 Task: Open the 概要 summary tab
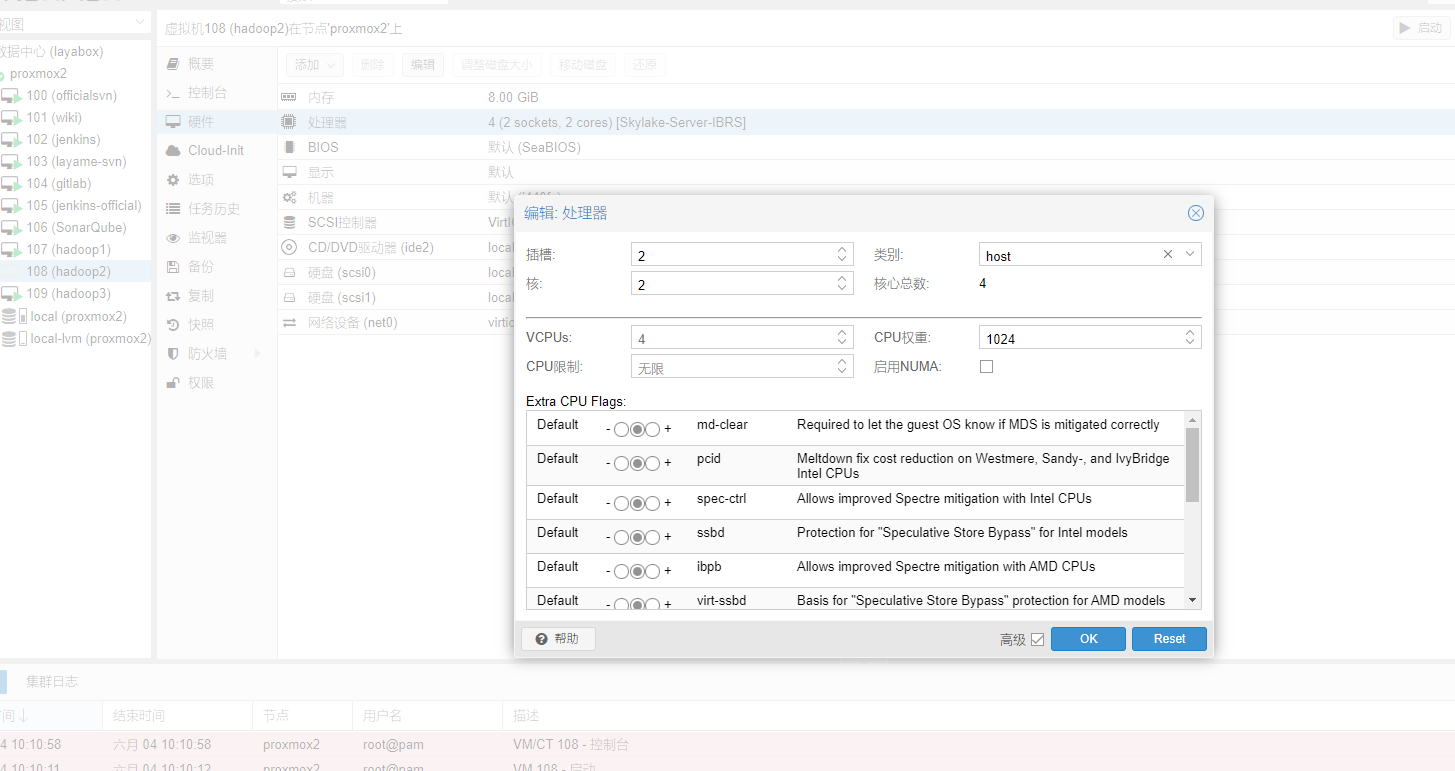click(x=216, y=63)
